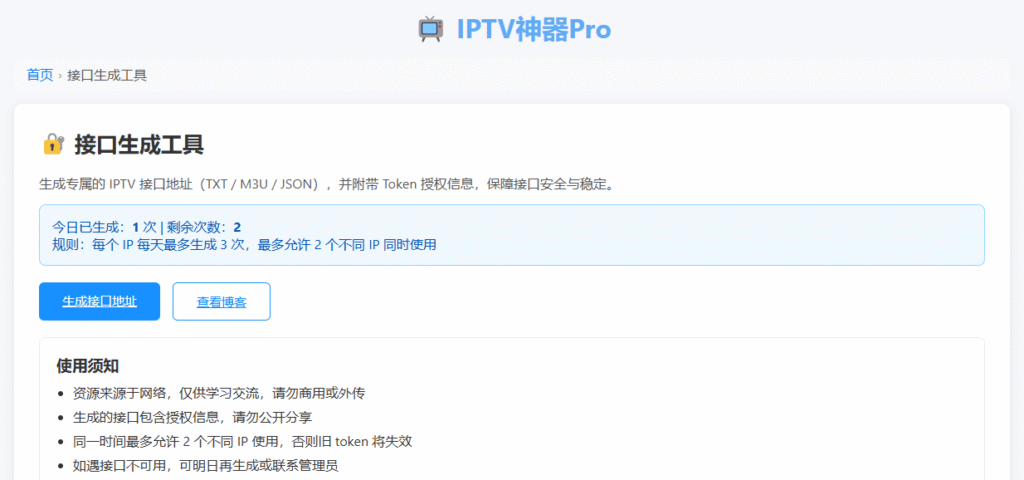Click the IPTV神器Pro site title
Image resolution: width=1024 pixels, height=480 pixels.
(533, 30)
